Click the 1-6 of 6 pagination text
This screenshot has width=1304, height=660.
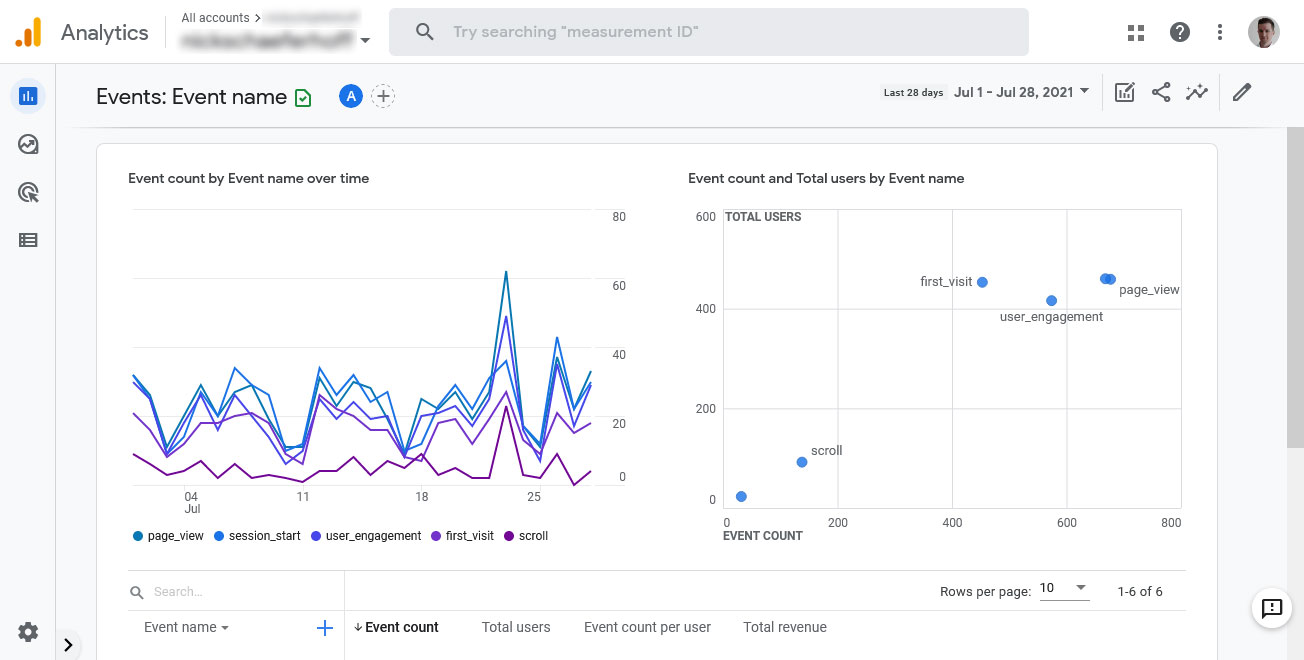1140,592
